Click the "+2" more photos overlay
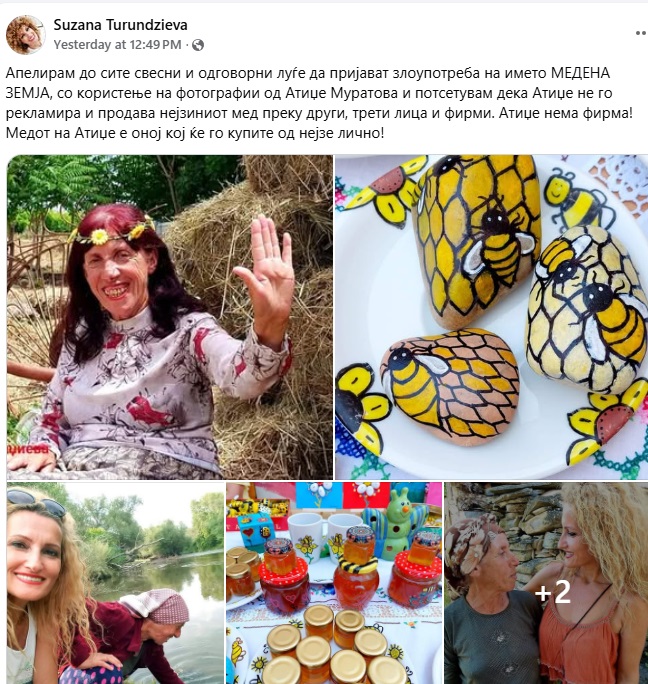648x684 pixels. (552, 592)
